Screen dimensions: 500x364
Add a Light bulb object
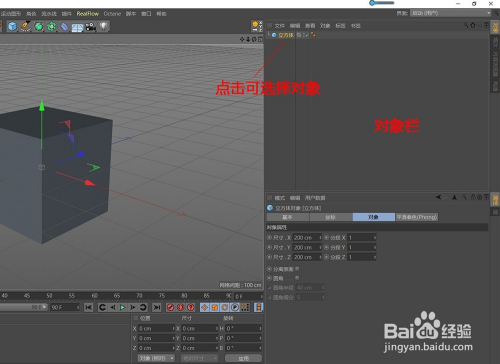104,26
